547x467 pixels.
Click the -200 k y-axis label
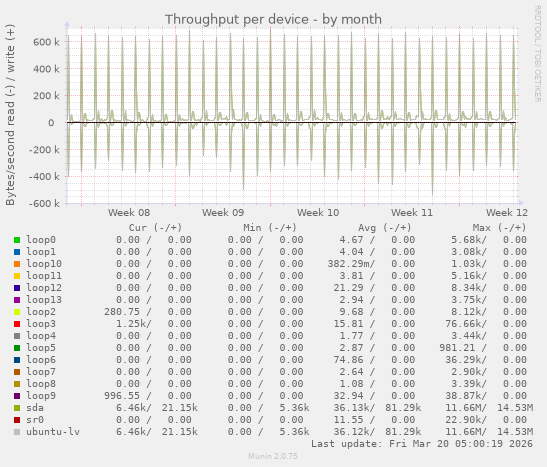click(x=44, y=150)
